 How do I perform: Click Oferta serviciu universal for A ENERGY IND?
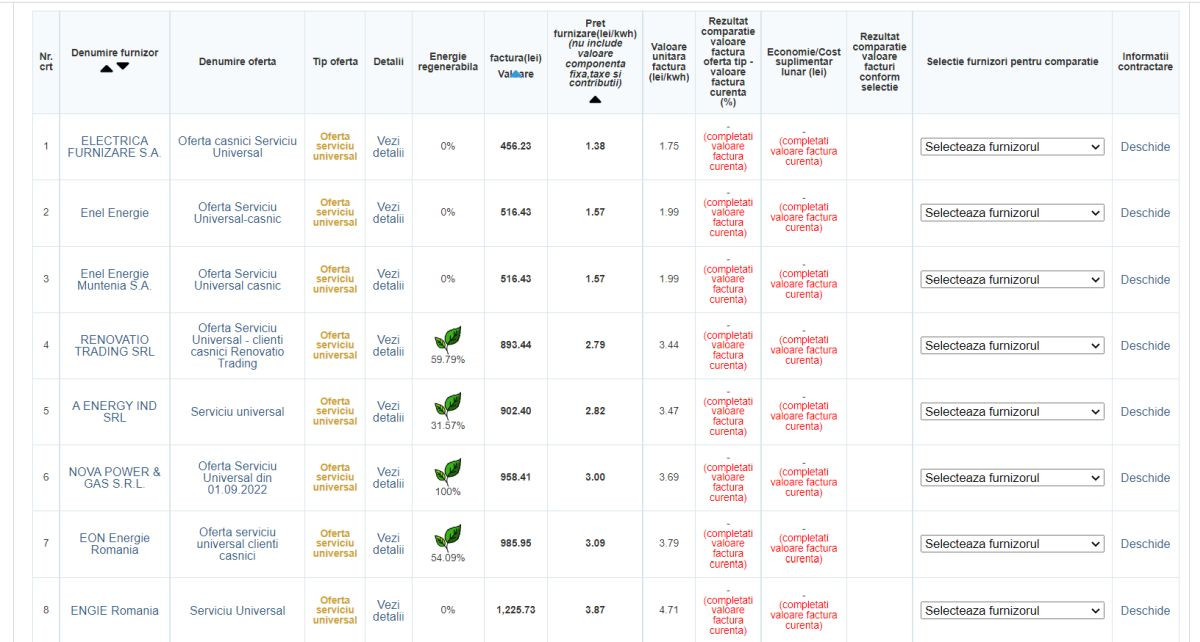click(335, 411)
